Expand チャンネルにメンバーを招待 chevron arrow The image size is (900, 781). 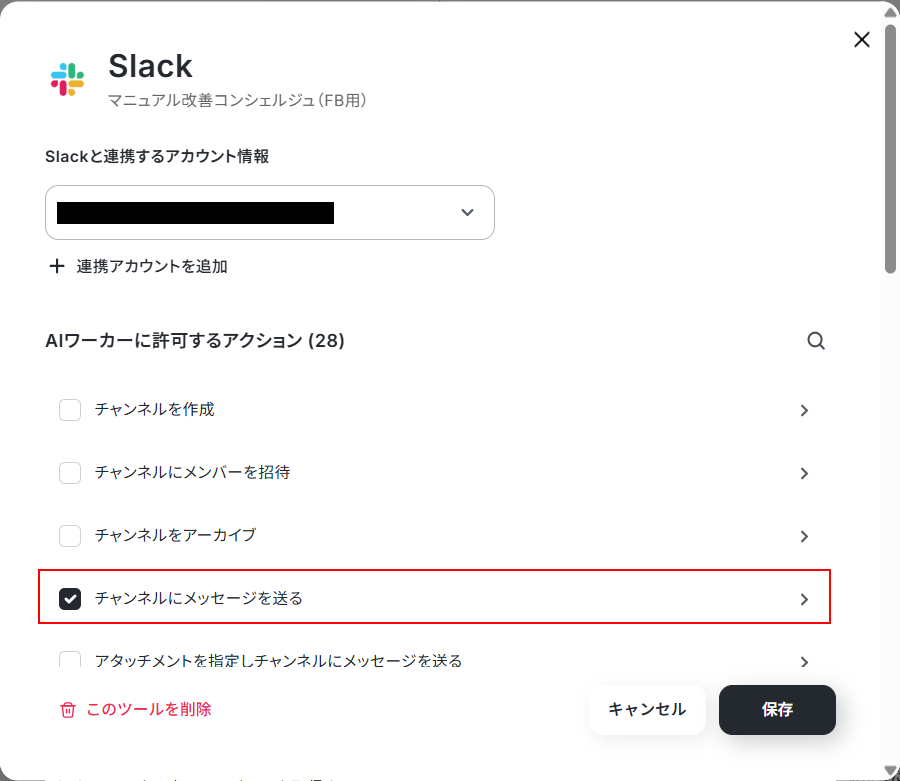(x=804, y=473)
